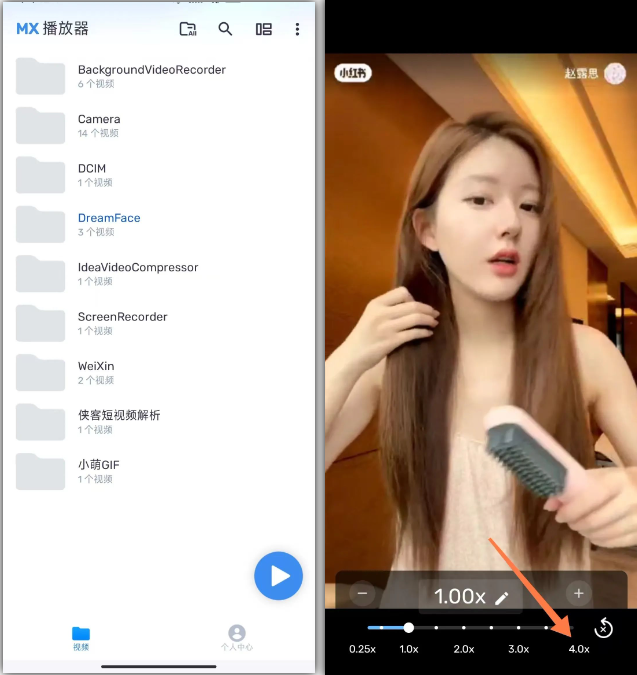Click the MX 播放器 app title

pyautogui.click(x=52, y=29)
